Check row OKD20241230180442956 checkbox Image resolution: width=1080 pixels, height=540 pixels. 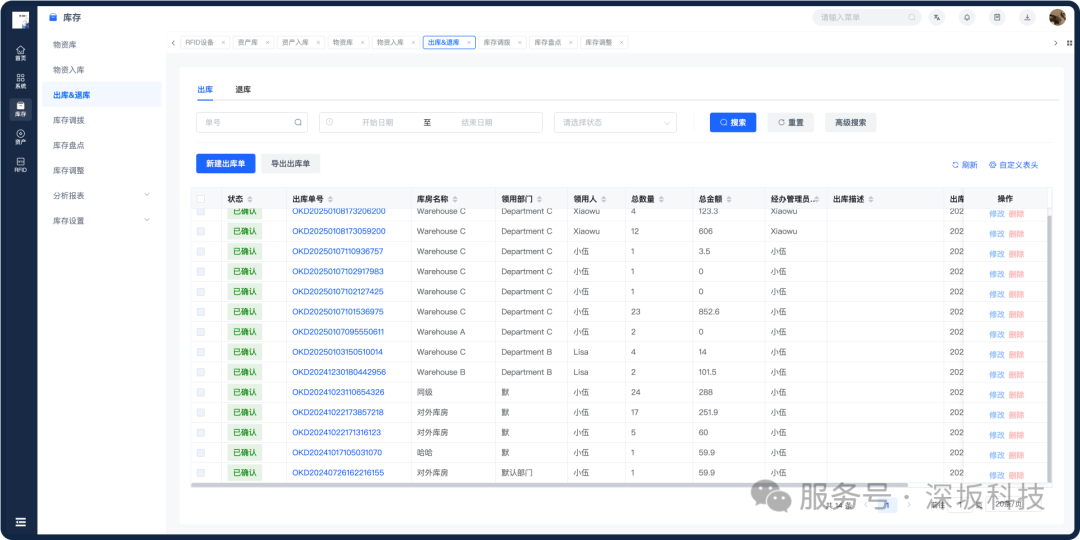(200, 372)
